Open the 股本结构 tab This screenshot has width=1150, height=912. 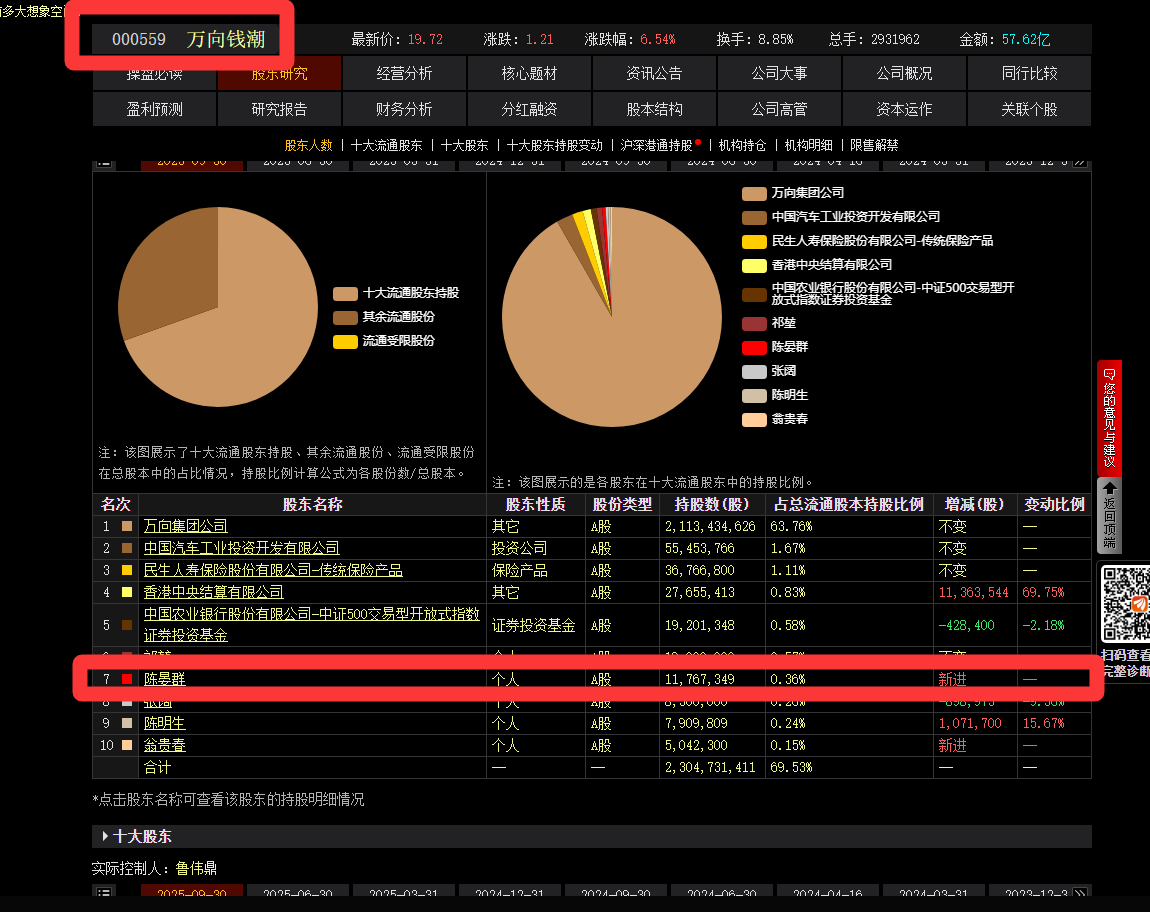[654, 109]
